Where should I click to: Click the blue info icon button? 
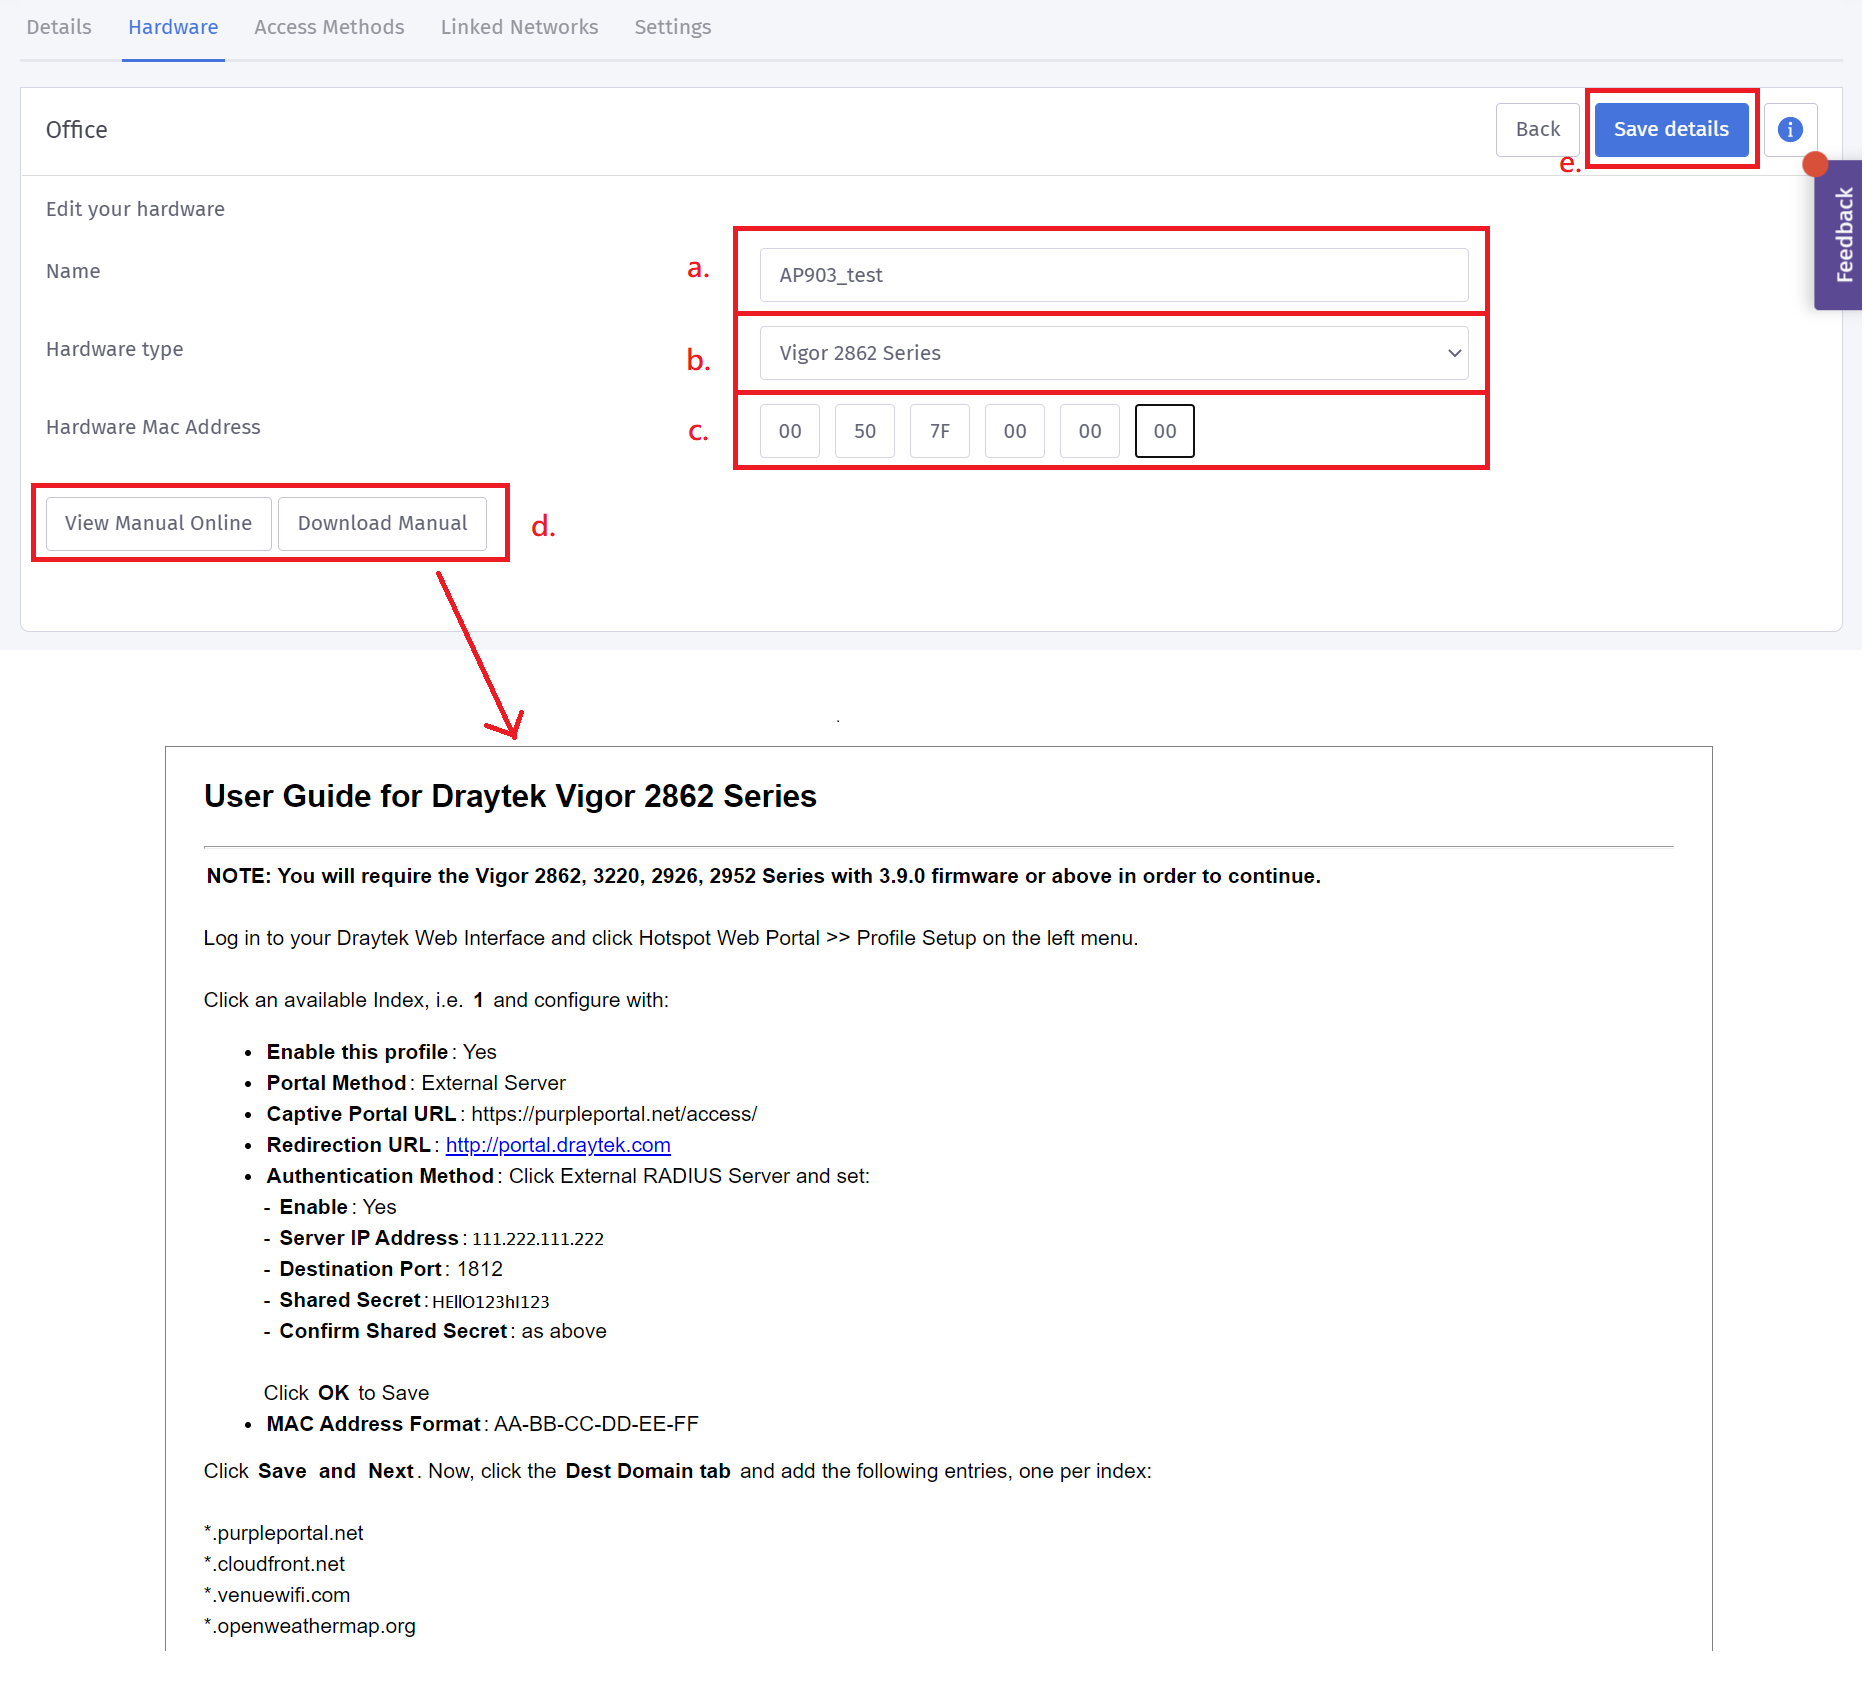(x=1790, y=129)
